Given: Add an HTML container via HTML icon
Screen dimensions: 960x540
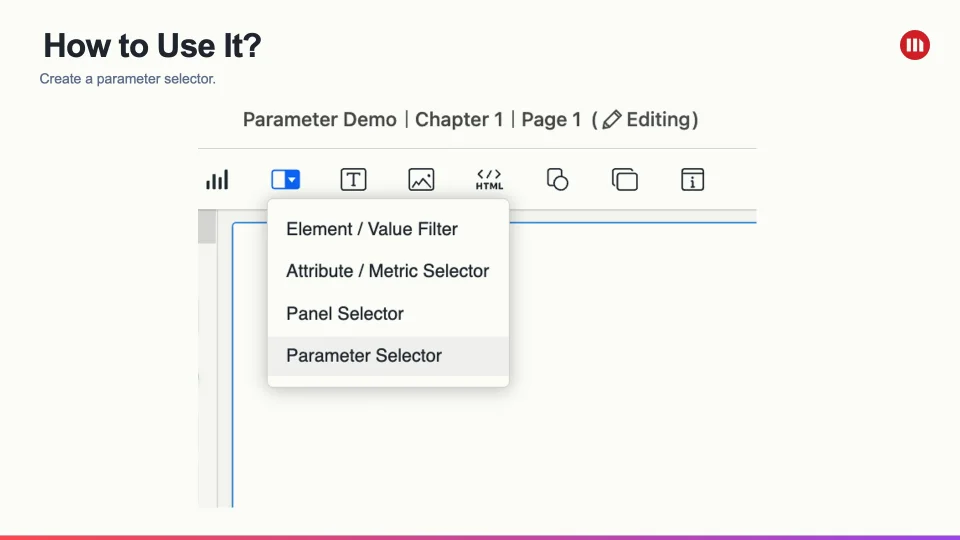Looking at the screenshot, I should coord(489,180).
